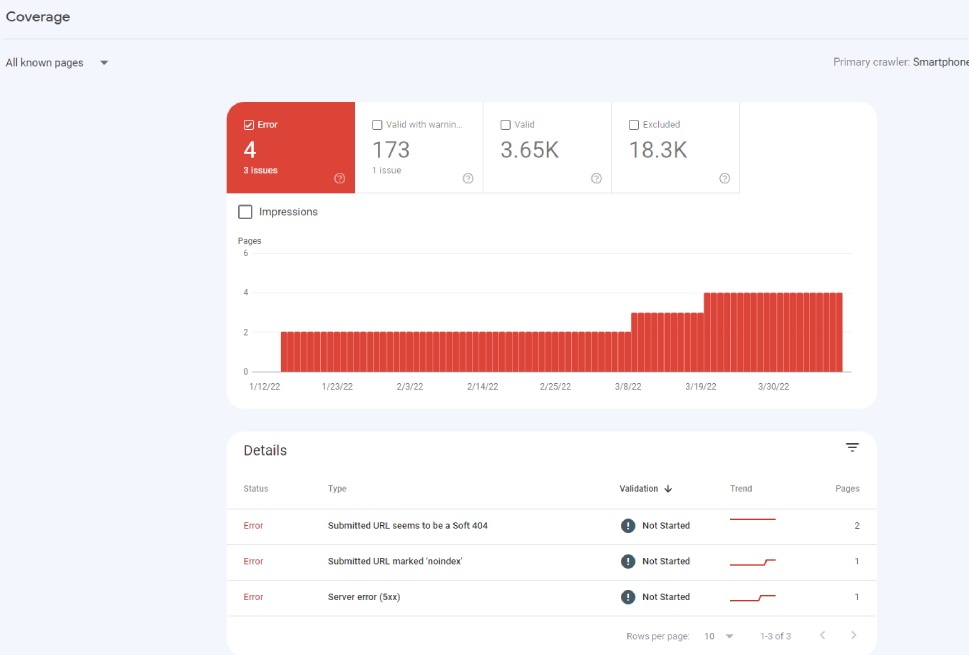Uncheck the Error checkbox
This screenshot has width=969, height=655.
click(x=249, y=125)
